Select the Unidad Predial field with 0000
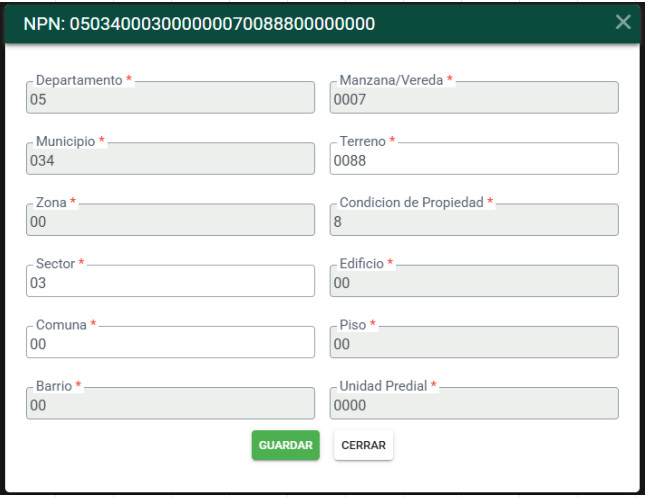Viewport: 645px width, 497px height. click(x=474, y=404)
